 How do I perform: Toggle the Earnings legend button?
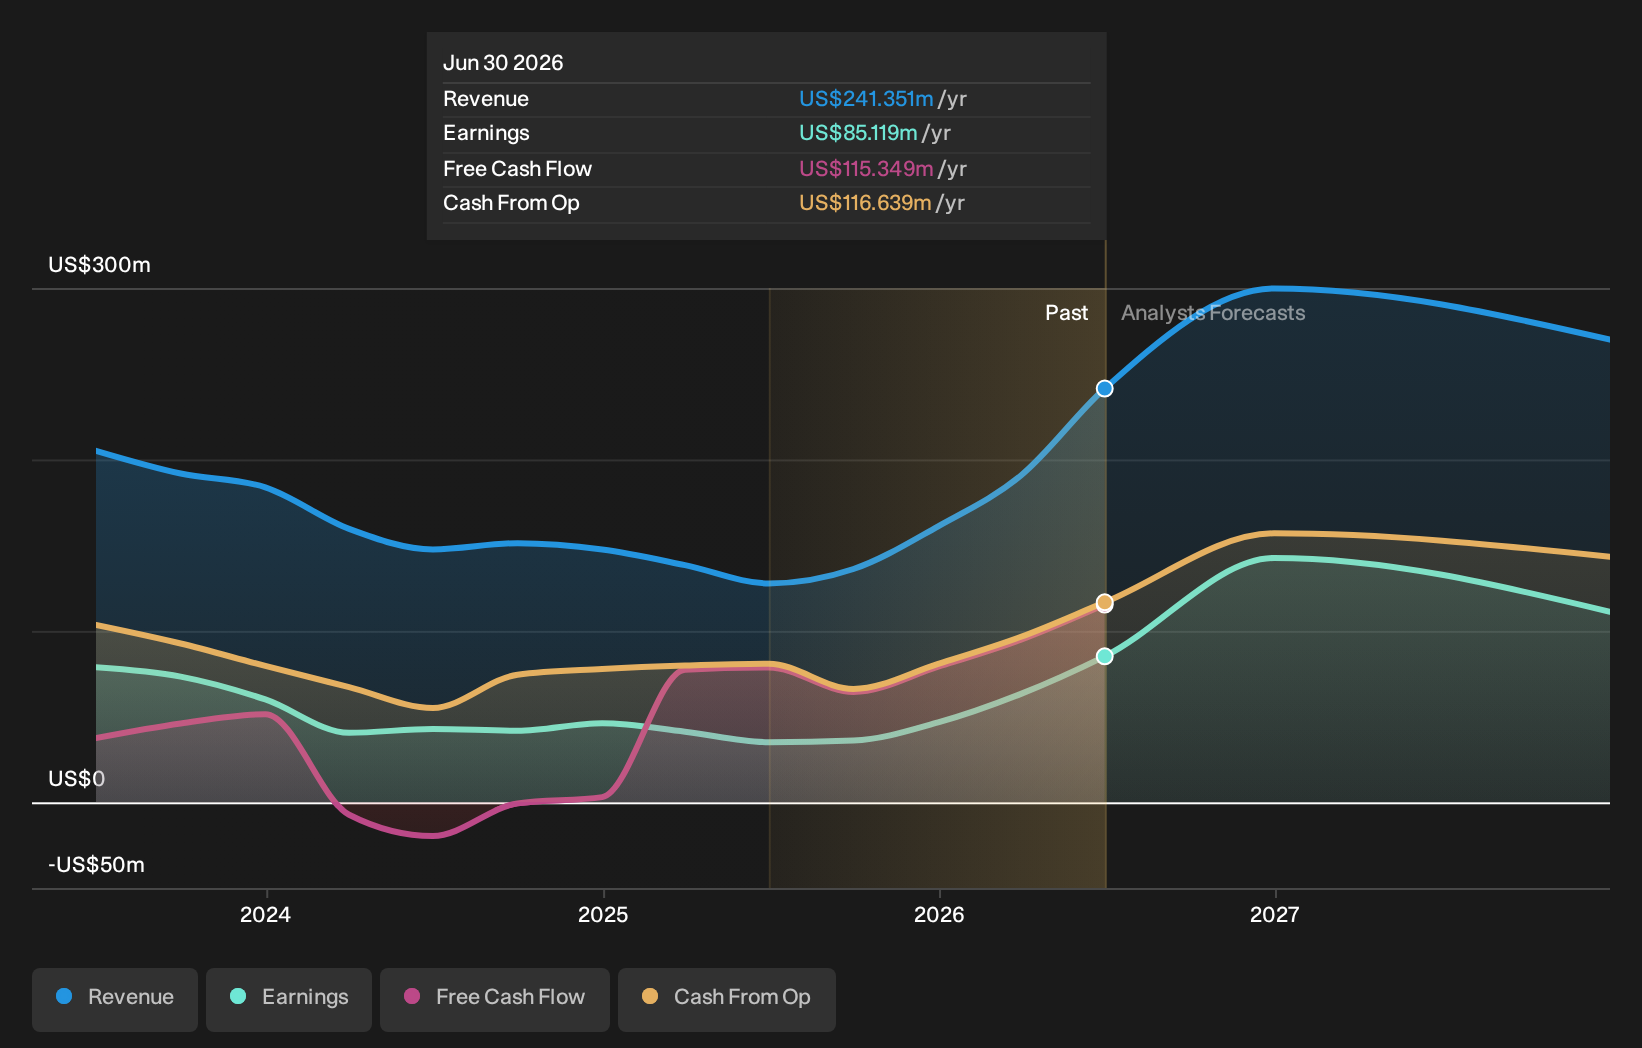(289, 999)
